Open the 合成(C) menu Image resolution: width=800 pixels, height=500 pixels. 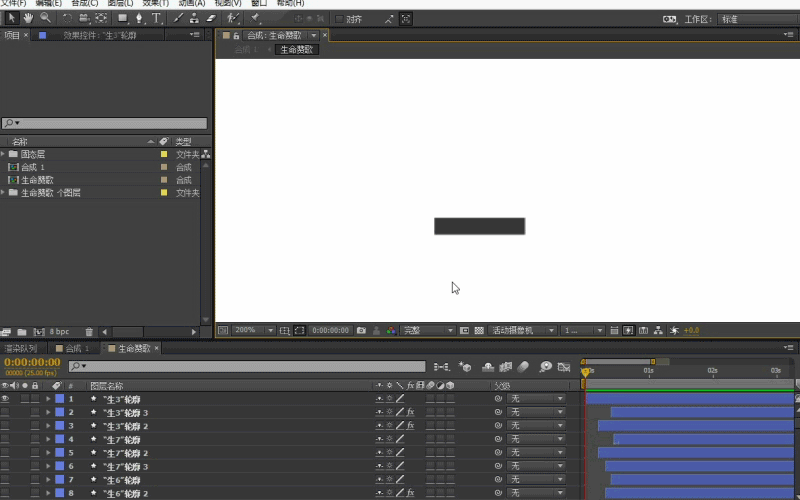[x=81, y=4]
